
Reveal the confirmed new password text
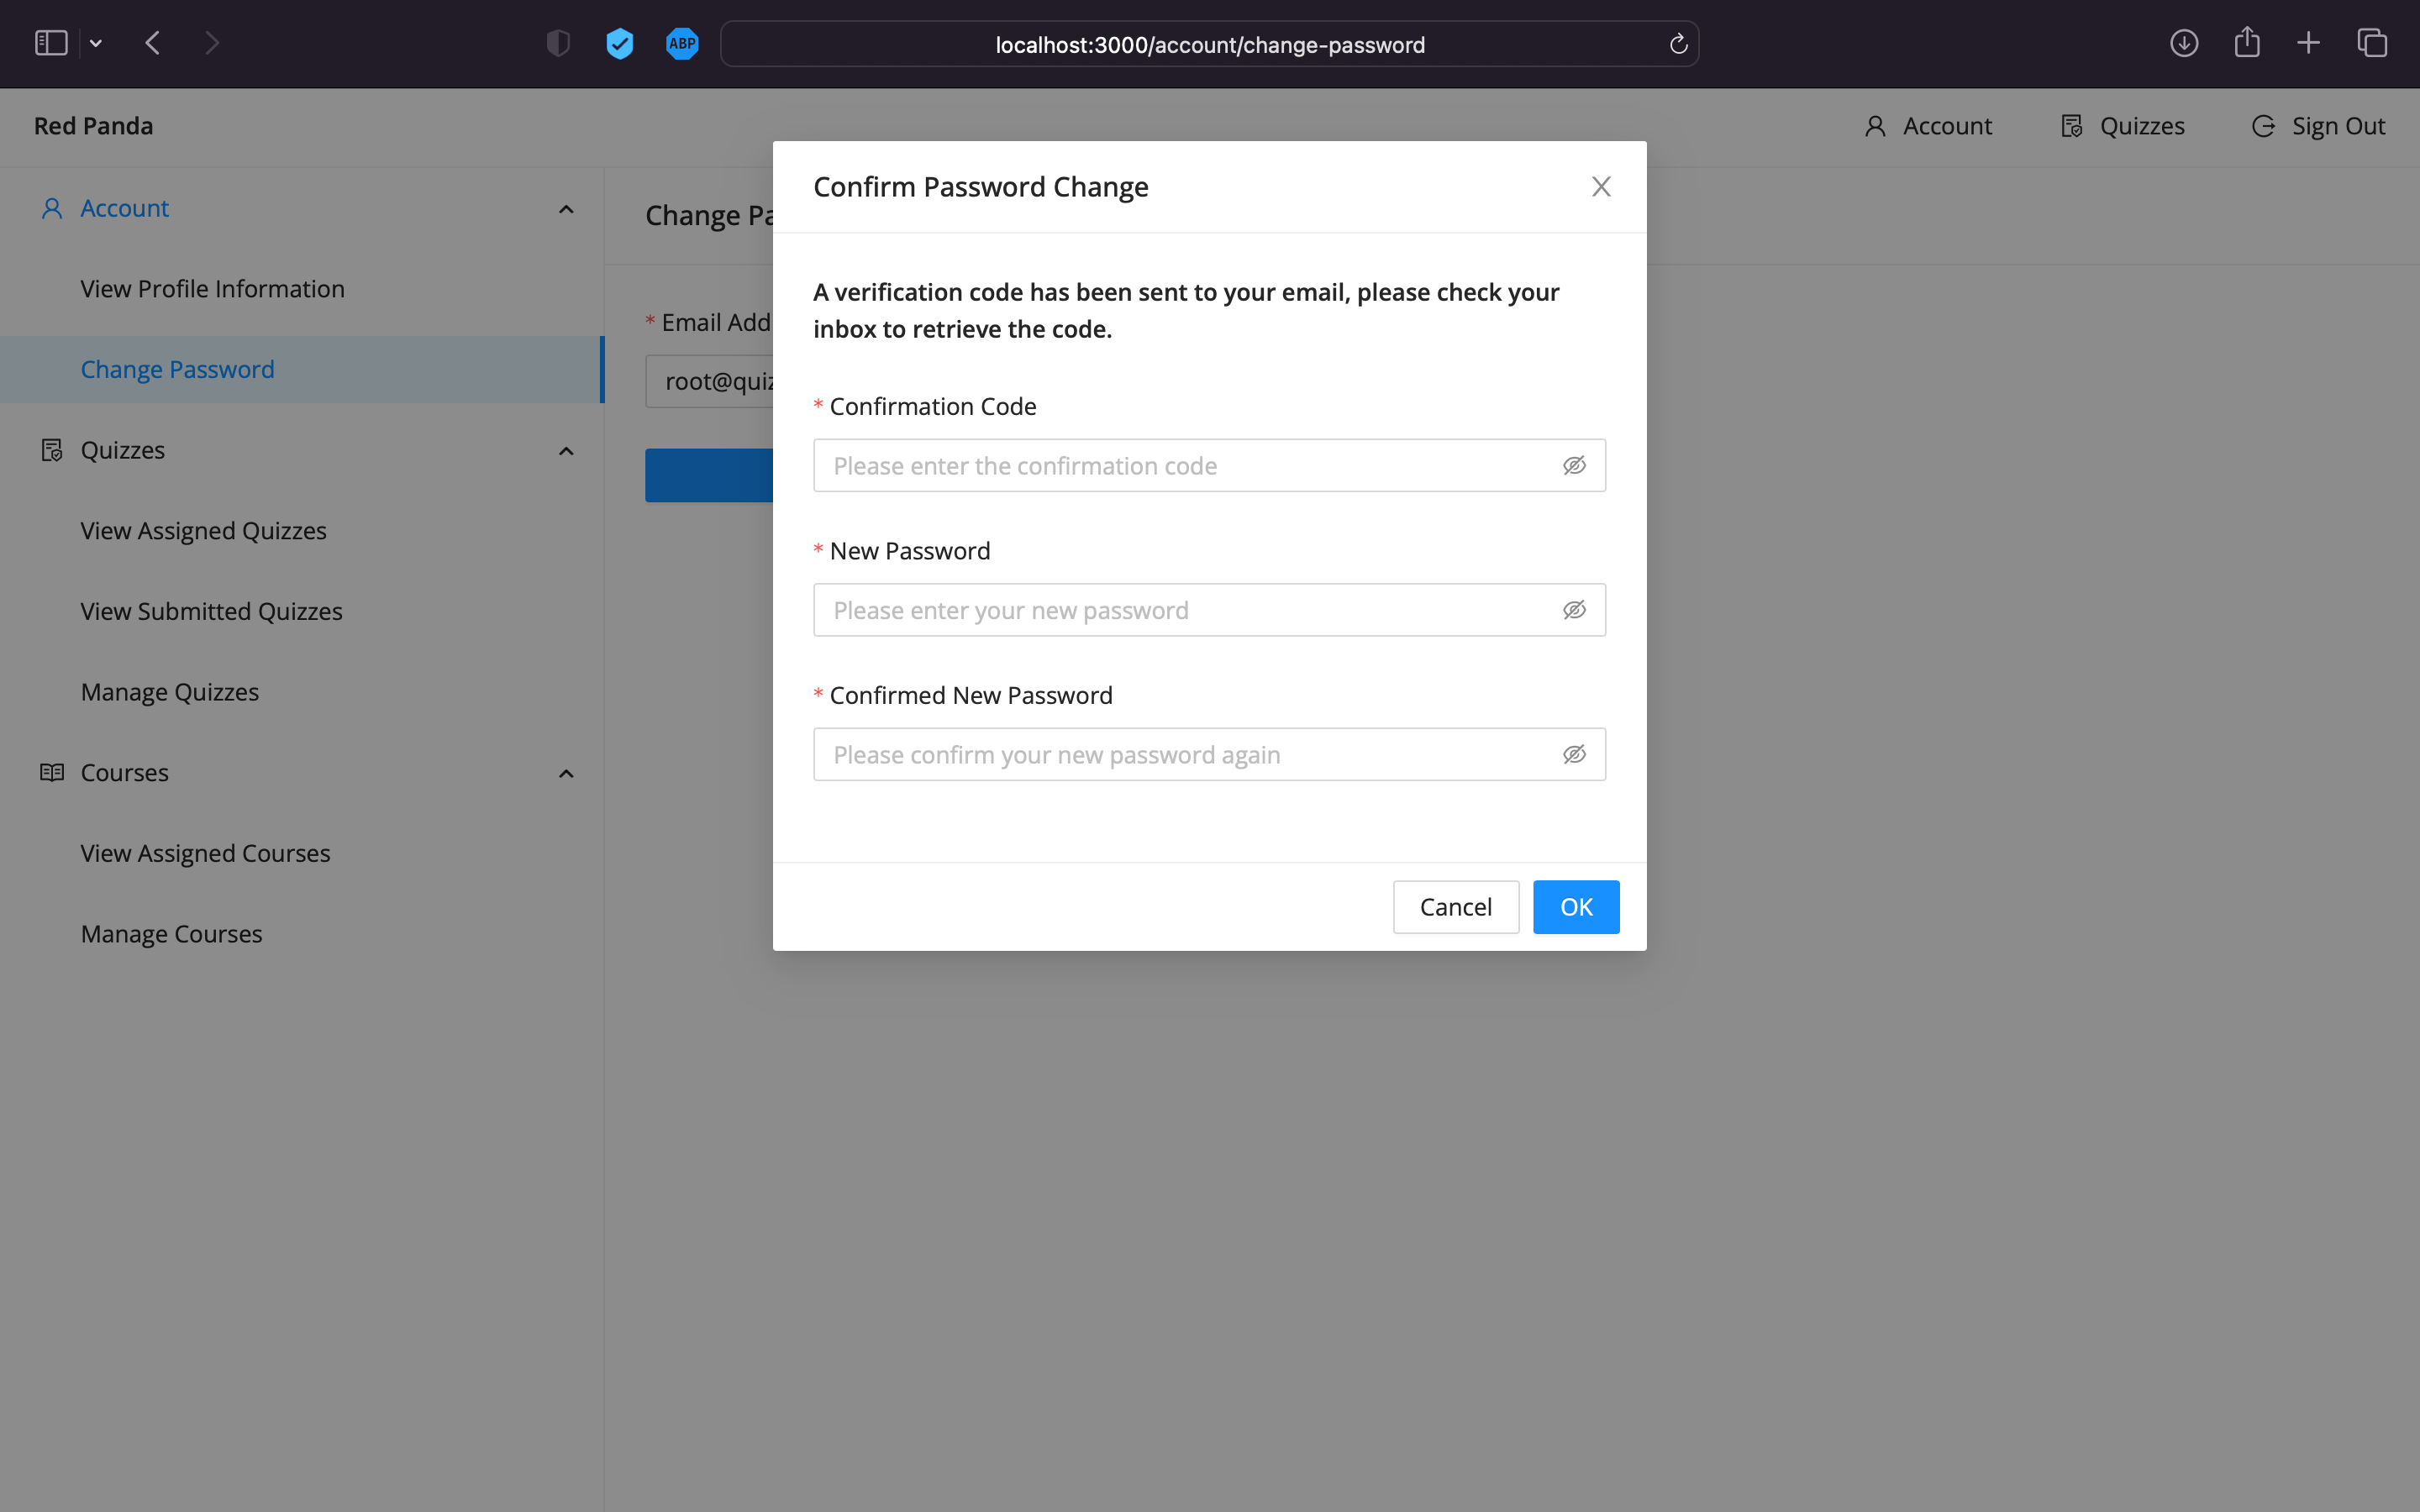point(1574,754)
